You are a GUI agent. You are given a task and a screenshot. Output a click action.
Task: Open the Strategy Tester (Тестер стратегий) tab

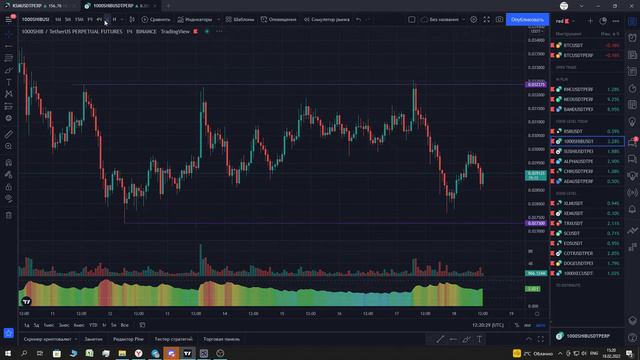tap(173, 339)
